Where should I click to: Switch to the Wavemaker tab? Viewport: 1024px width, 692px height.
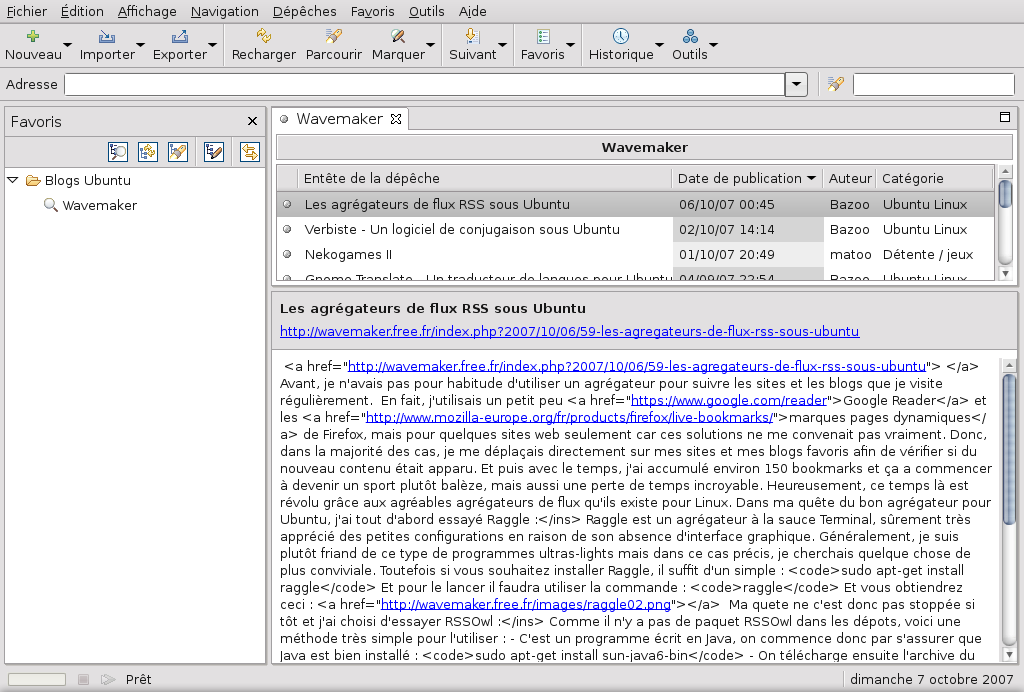click(339, 119)
